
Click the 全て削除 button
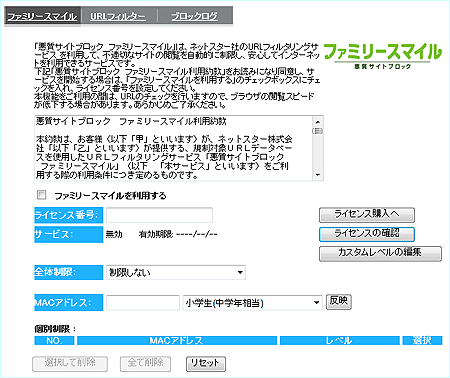pyautogui.click(x=145, y=364)
